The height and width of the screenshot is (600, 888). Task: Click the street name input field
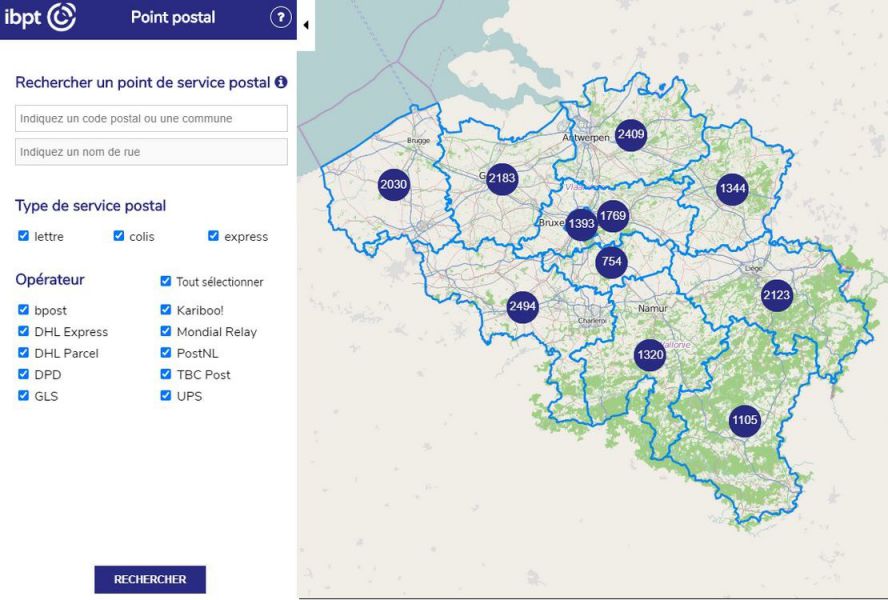151,152
